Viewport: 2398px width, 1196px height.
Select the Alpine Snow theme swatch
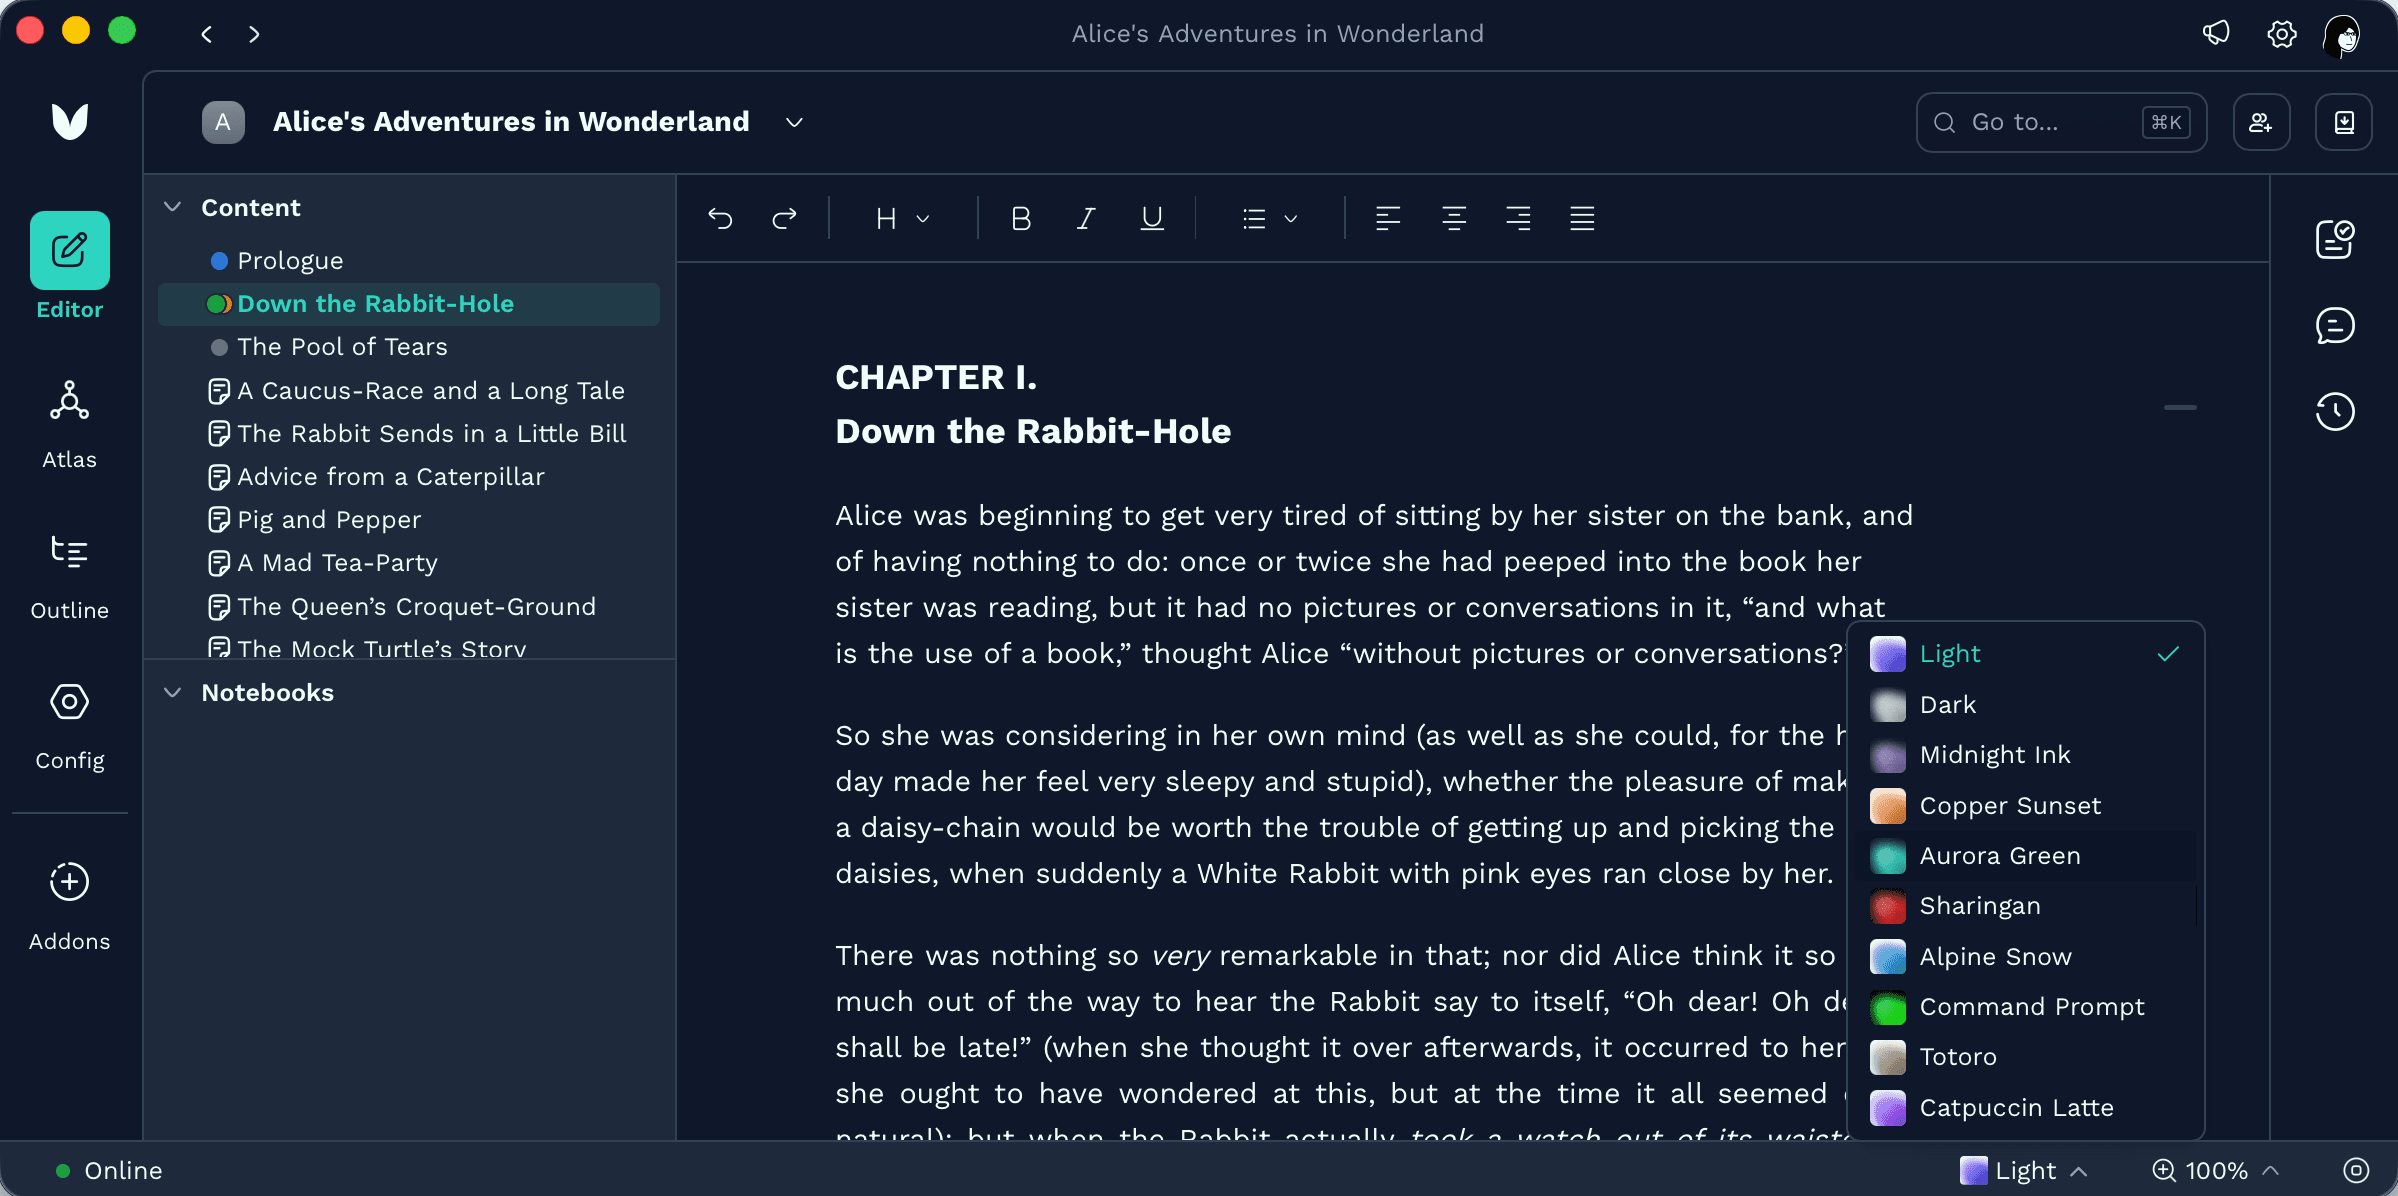click(1888, 957)
